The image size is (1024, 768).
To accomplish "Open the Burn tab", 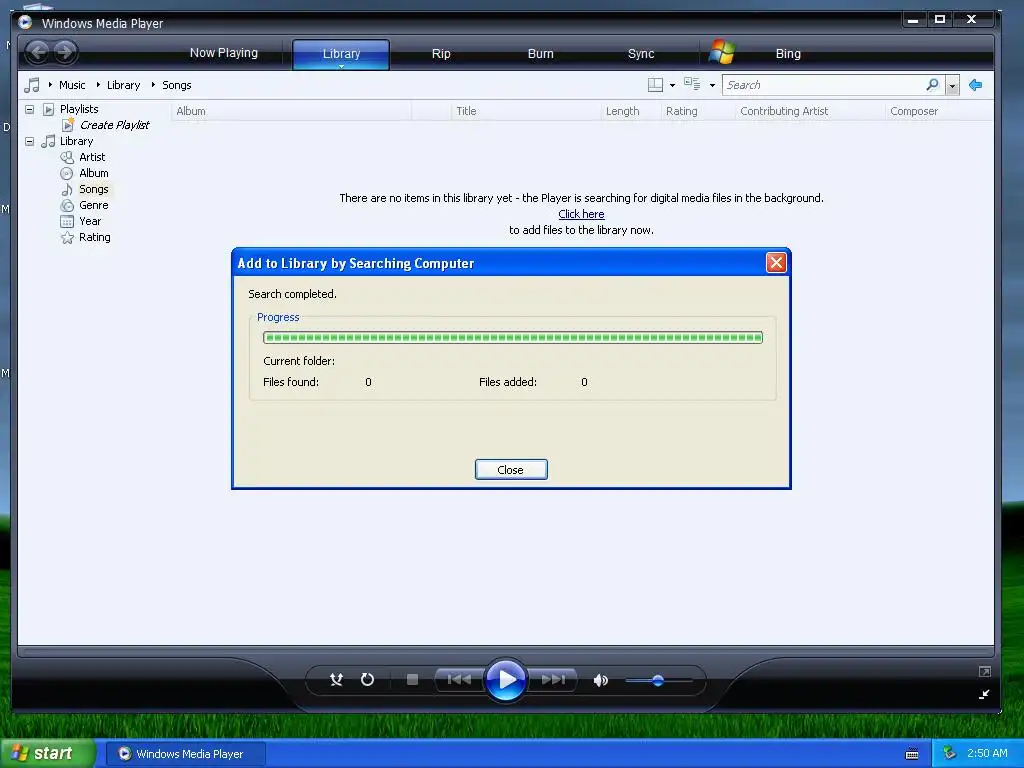I will [x=540, y=54].
